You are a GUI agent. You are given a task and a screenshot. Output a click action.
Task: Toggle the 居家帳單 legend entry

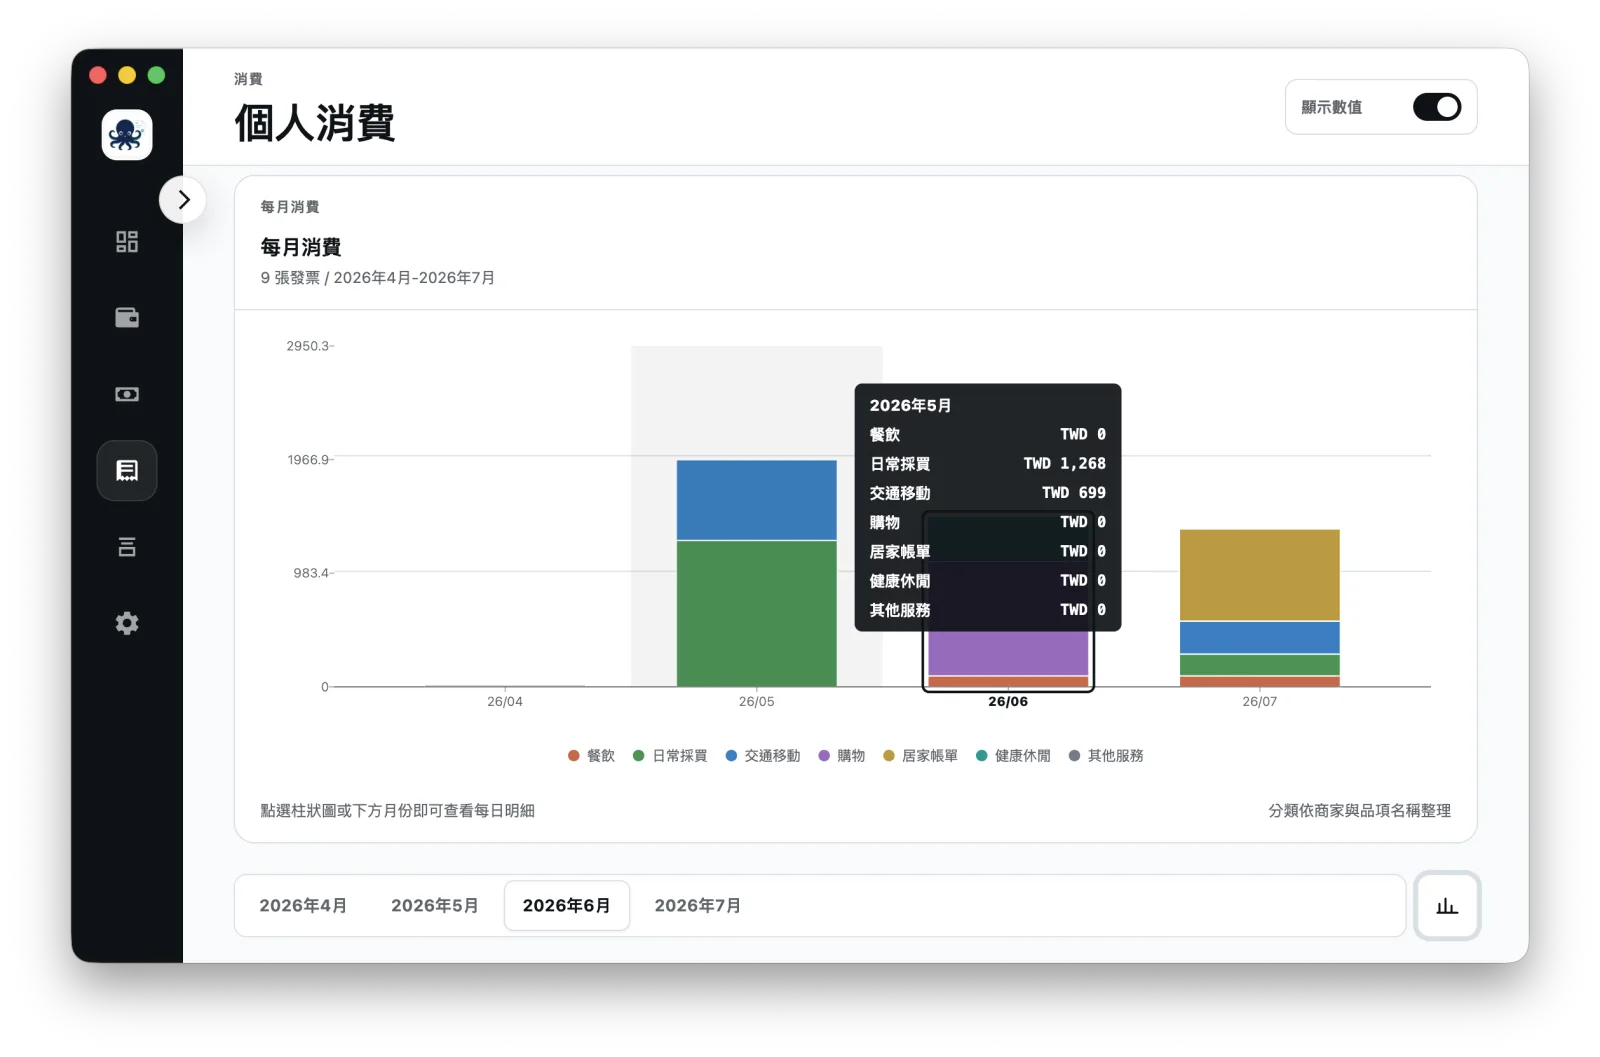920,756
